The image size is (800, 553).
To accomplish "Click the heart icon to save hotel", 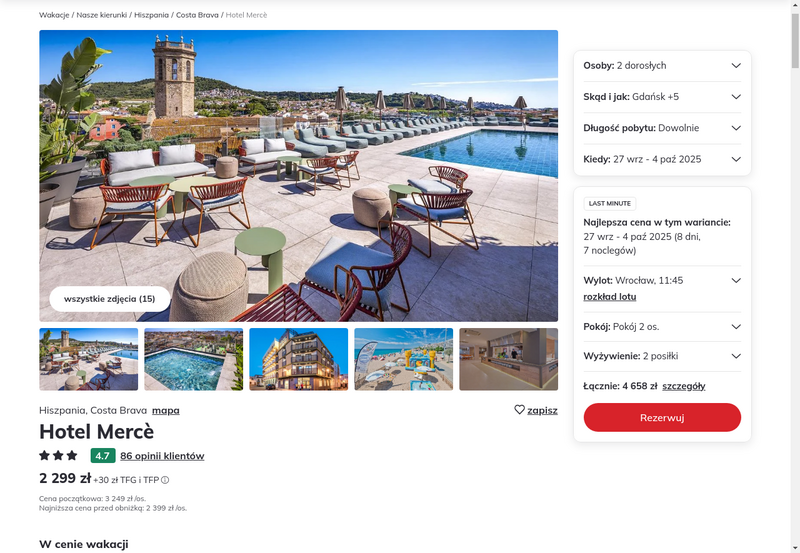I will tap(519, 410).
